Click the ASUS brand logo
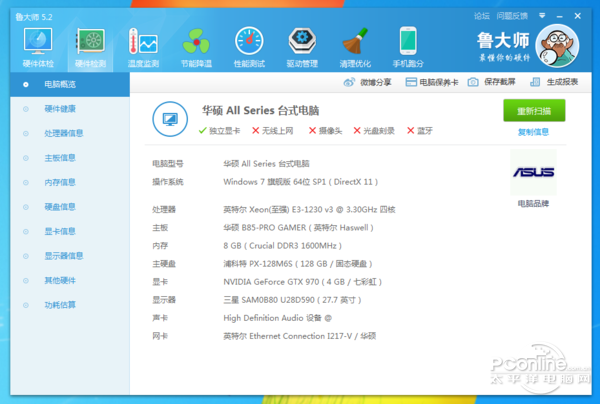Image resolution: width=600 pixels, height=404 pixels. click(x=533, y=173)
